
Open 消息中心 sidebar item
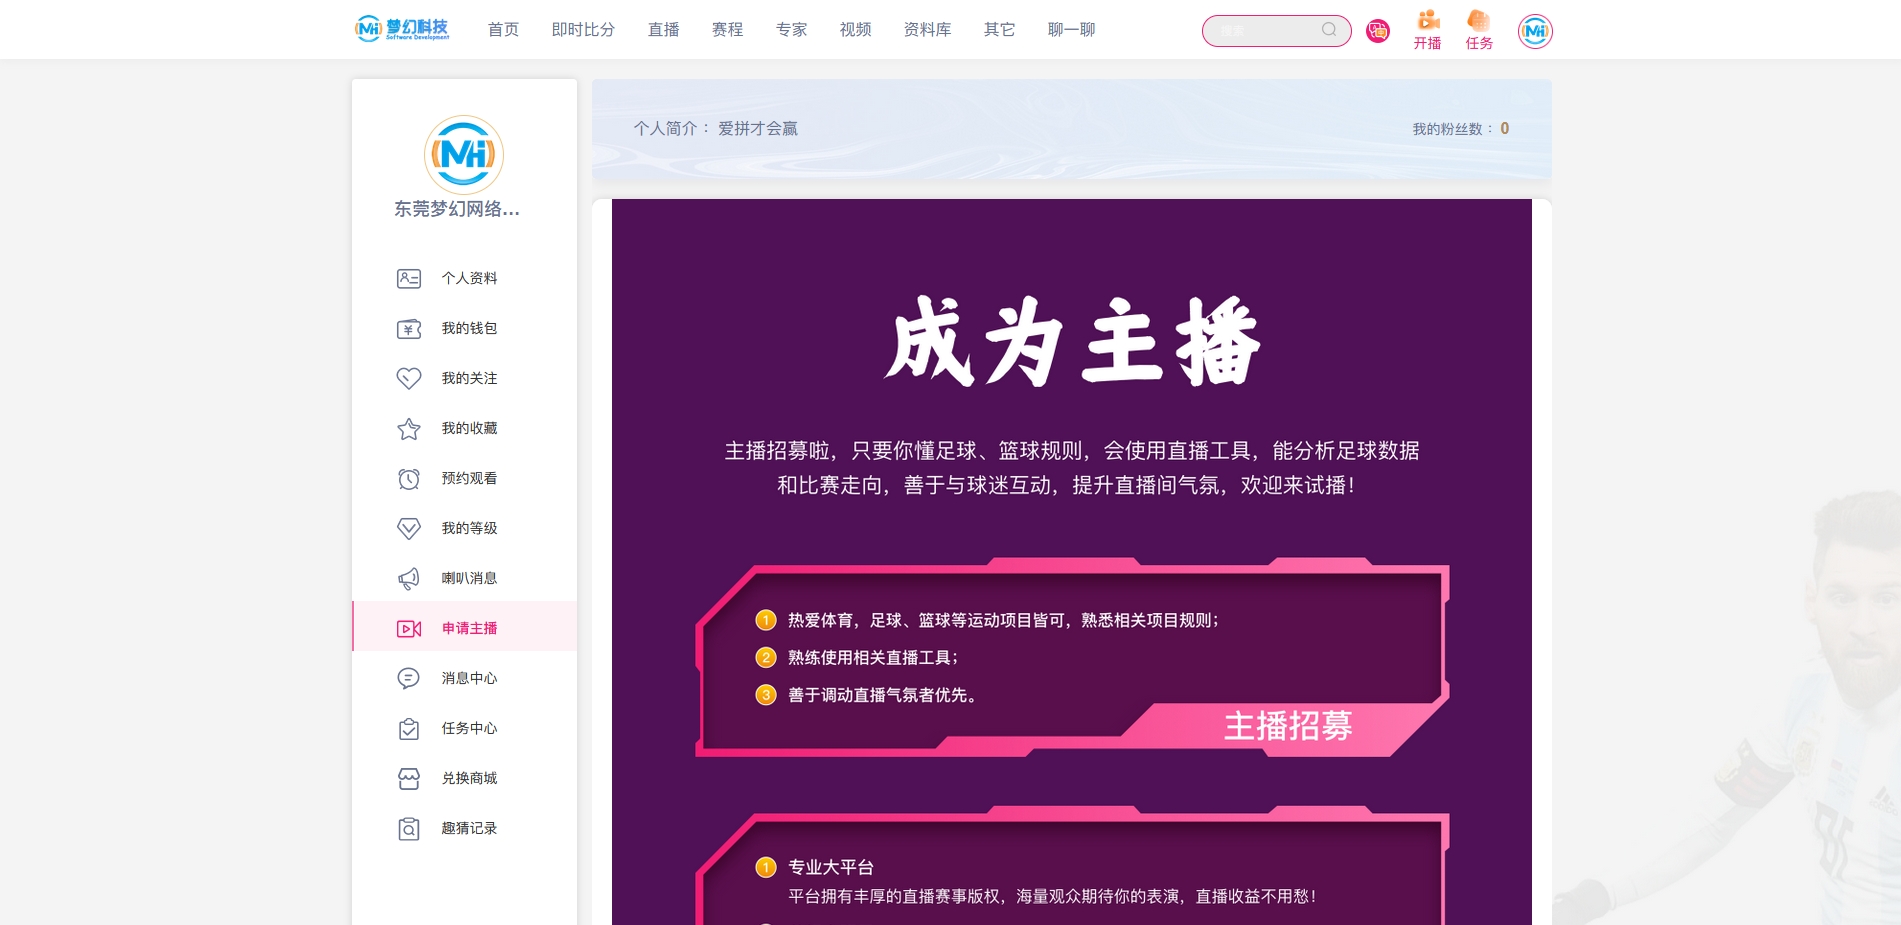coord(464,678)
